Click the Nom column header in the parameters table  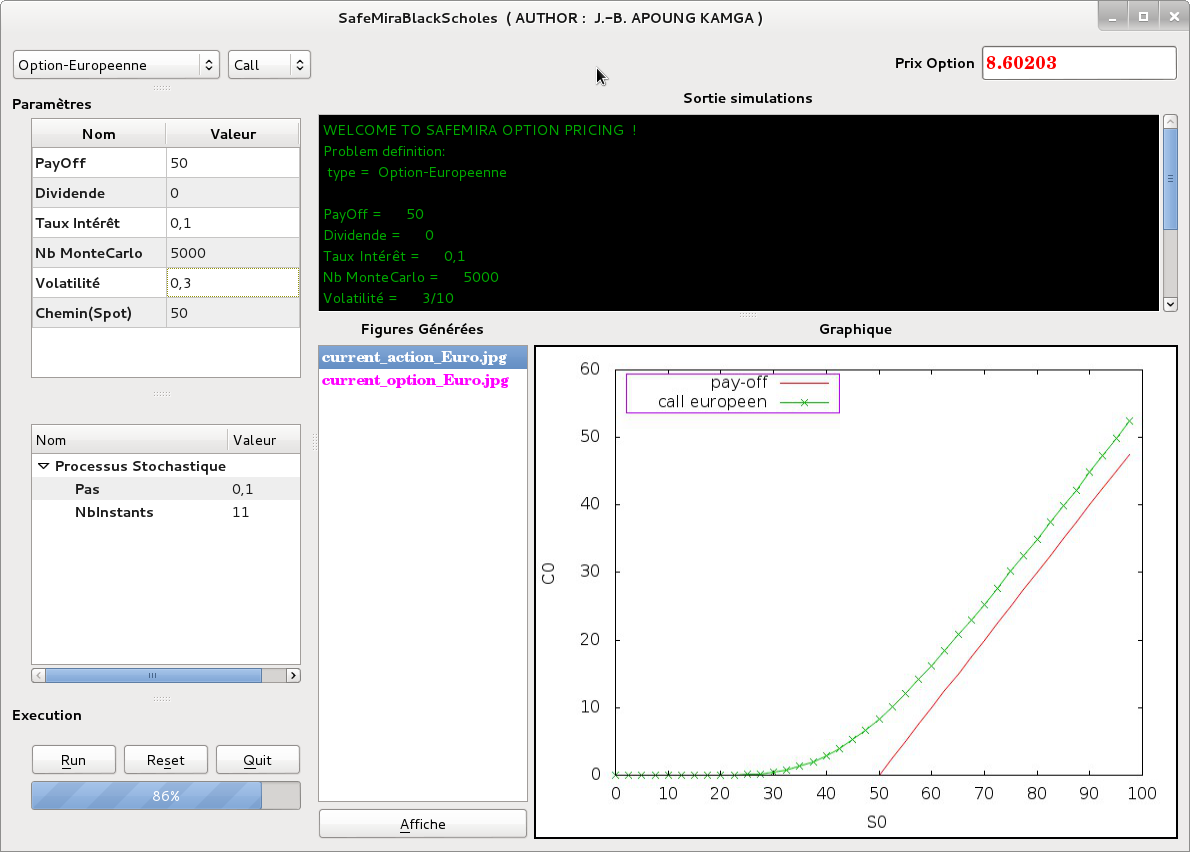pyautogui.click(x=99, y=134)
